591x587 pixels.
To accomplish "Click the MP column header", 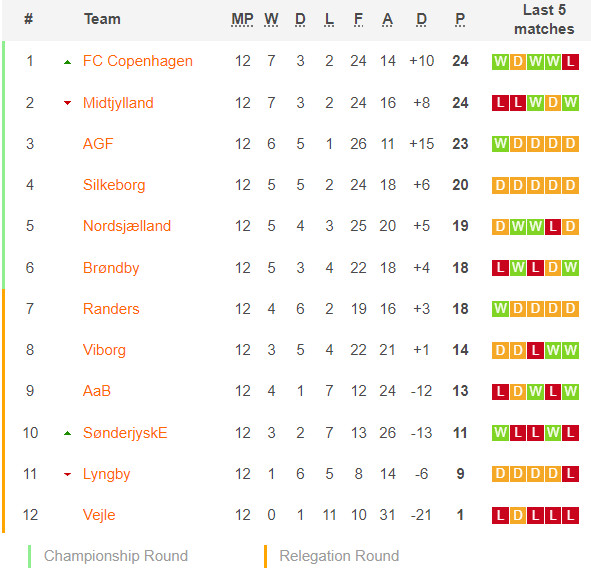I will [x=242, y=19].
